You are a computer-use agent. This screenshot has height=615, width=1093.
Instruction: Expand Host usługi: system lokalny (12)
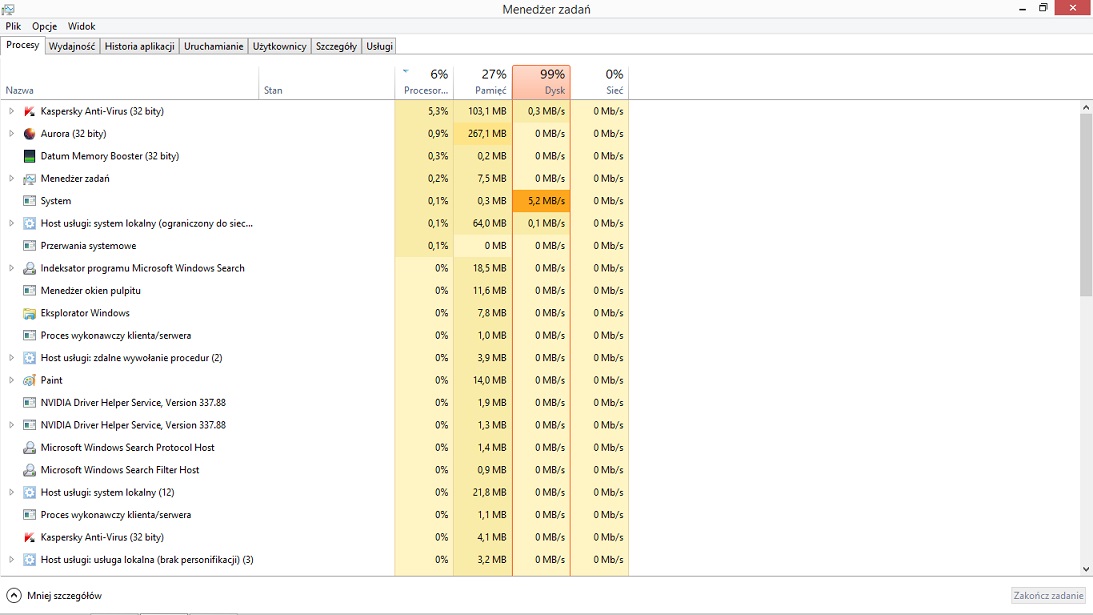click(11, 492)
